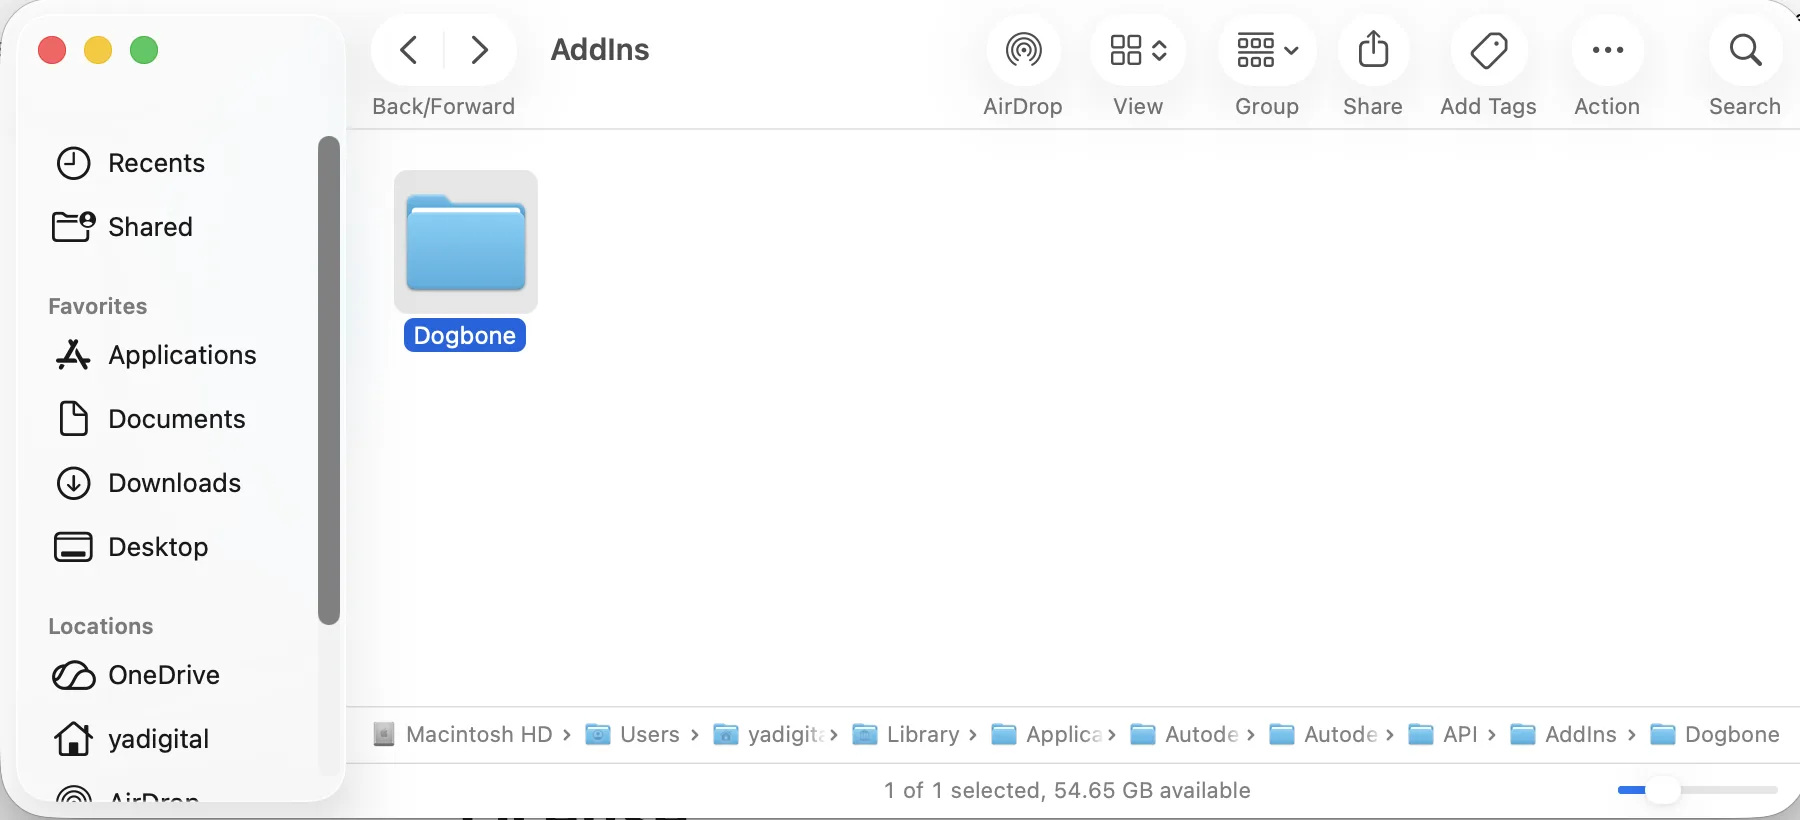The width and height of the screenshot is (1800, 820).
Task: Click the Search magnifier icon
Action: [x=1745, y=49]
